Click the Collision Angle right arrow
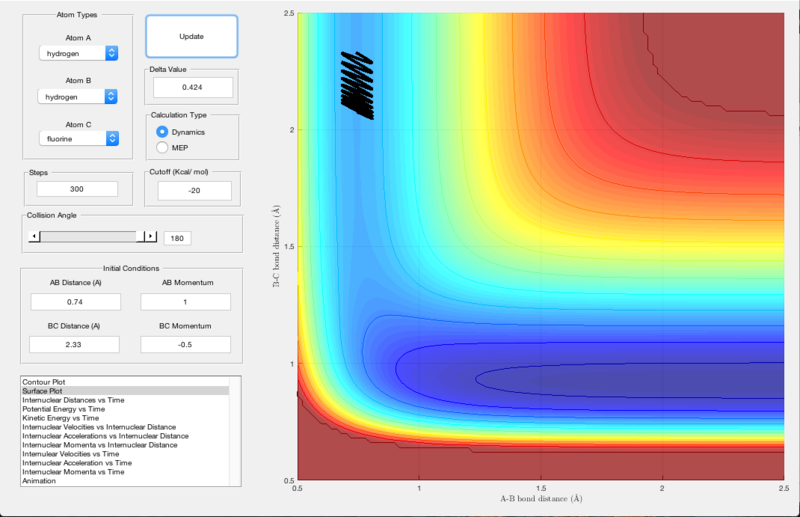Image resolution: width=800 pixels, height=517 pixels. pos(150,236)
